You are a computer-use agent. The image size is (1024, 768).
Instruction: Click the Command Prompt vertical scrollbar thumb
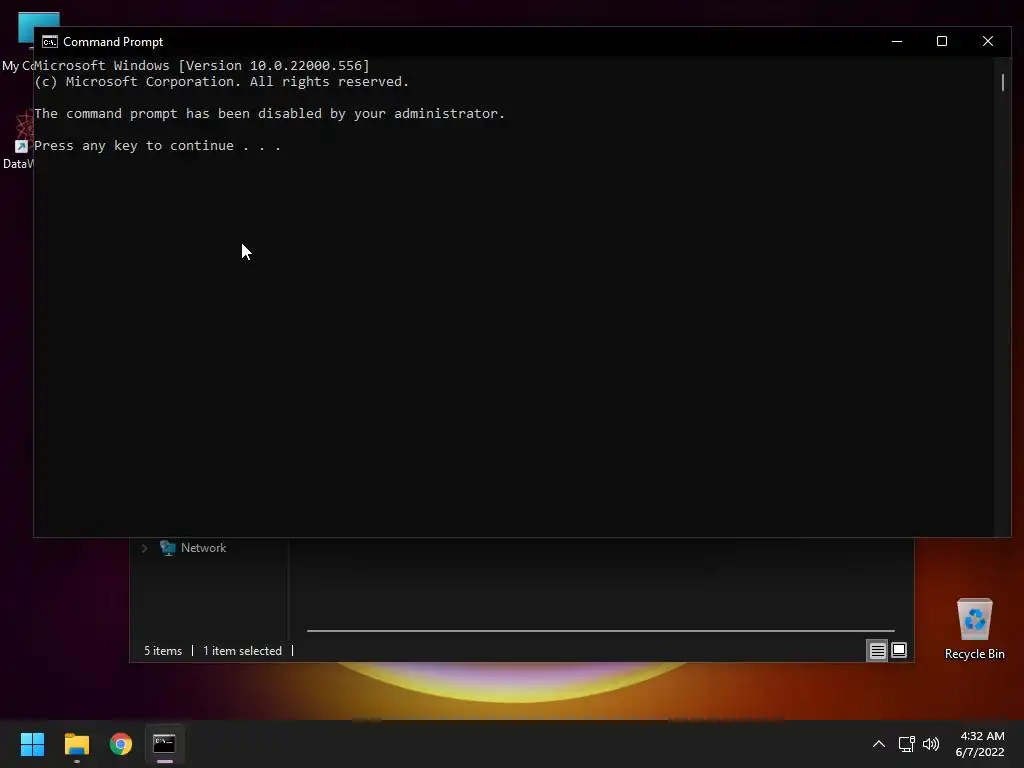click(x=1002, y=82)
